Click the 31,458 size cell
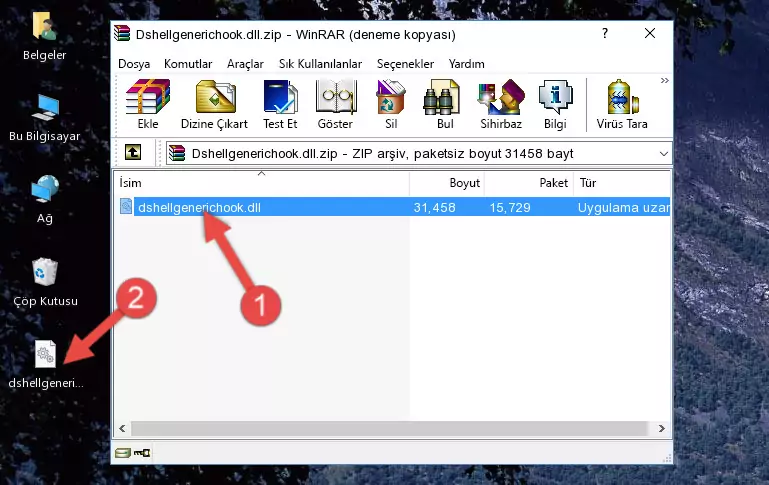 435,207
